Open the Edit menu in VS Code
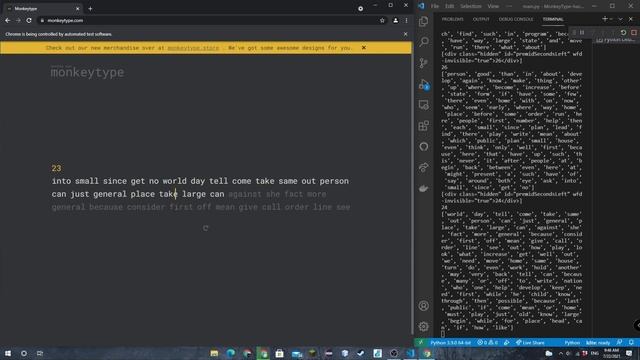The height and width of the screenshot is (360, 640). (449, 6)
